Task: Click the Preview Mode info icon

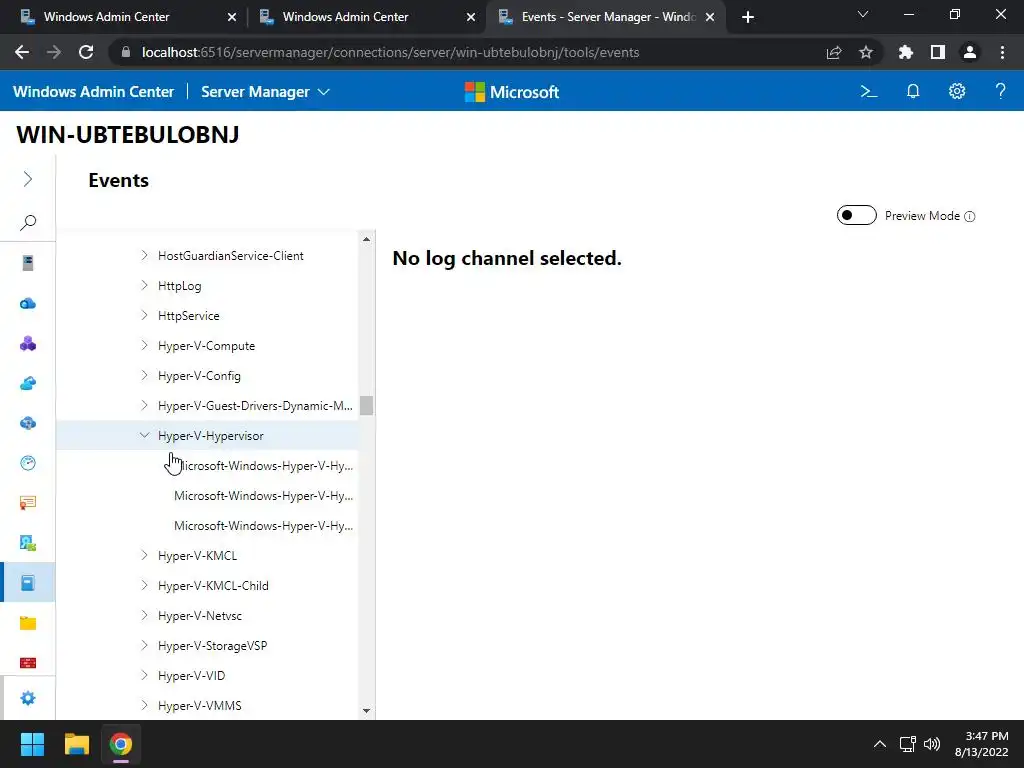Action: pyautogui.click(x=970, y=216)
